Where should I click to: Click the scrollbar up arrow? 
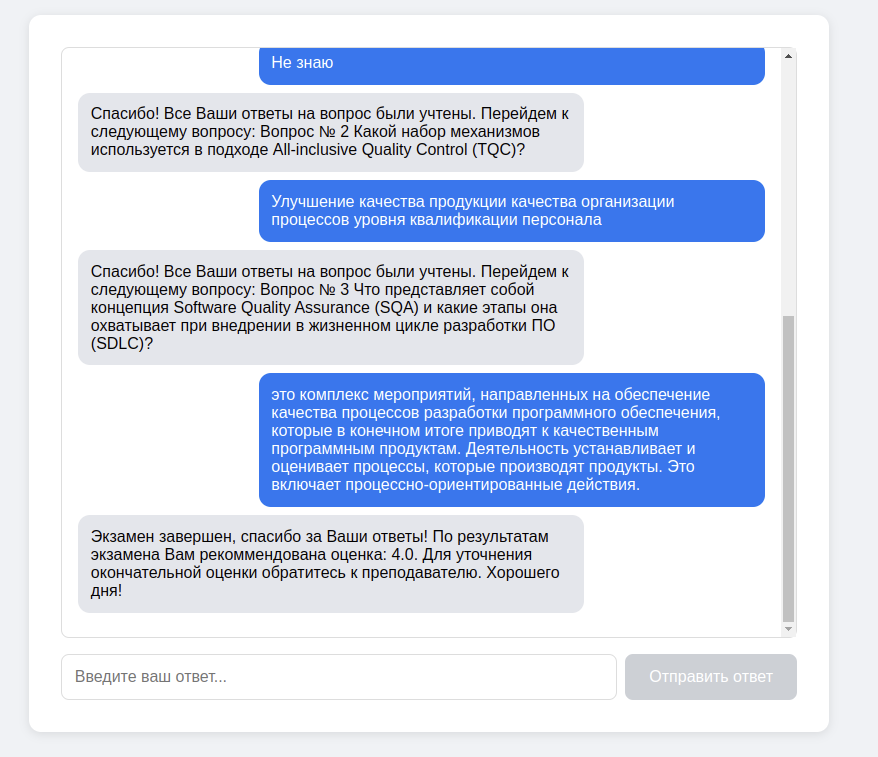[x=788, y=56]
